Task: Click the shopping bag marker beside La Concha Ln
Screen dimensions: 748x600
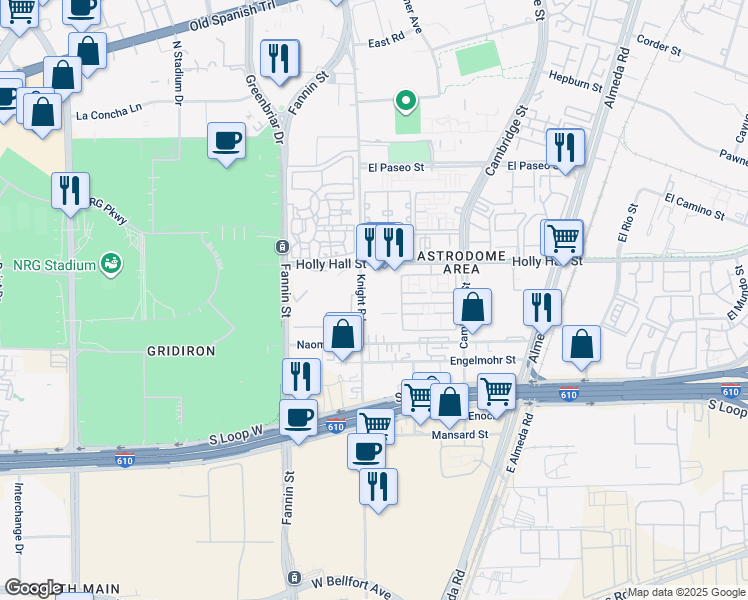Action: [43, 115]
